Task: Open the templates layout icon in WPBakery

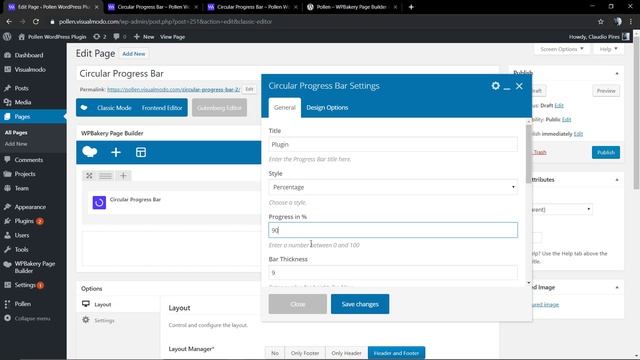Action: [x=141, y=152]
